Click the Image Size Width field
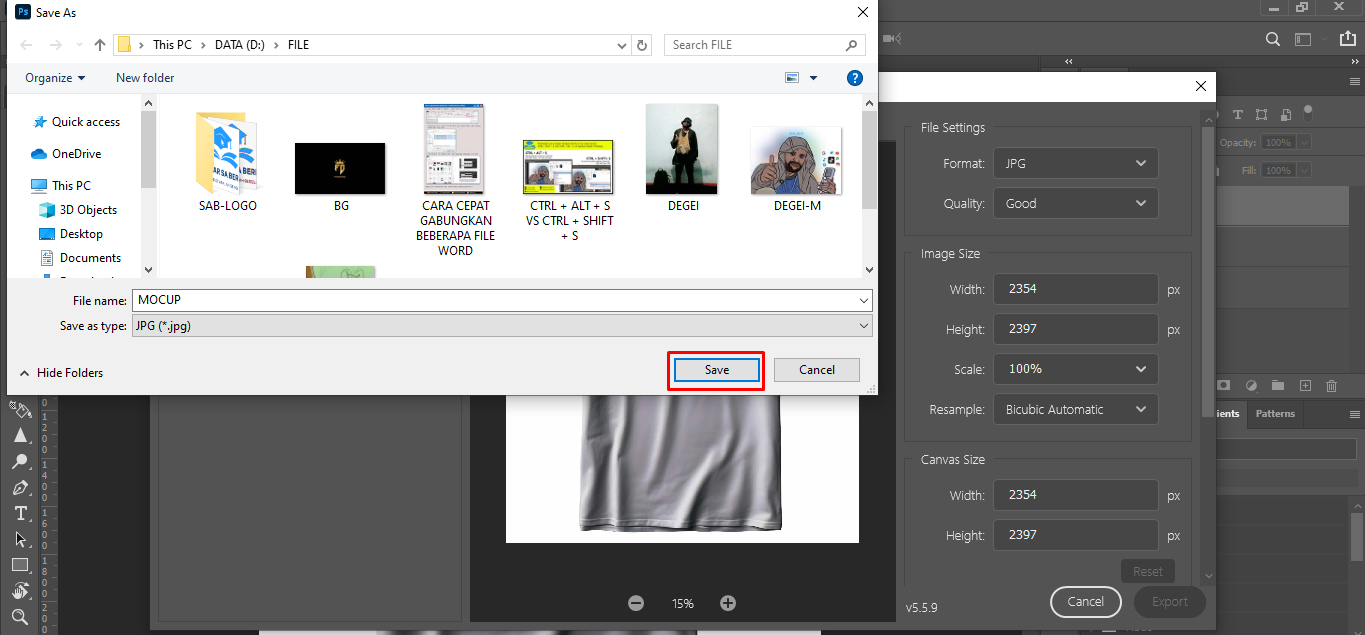Screen dimensions: 1365x635 pyautogui.click(x=1075, y=289)
